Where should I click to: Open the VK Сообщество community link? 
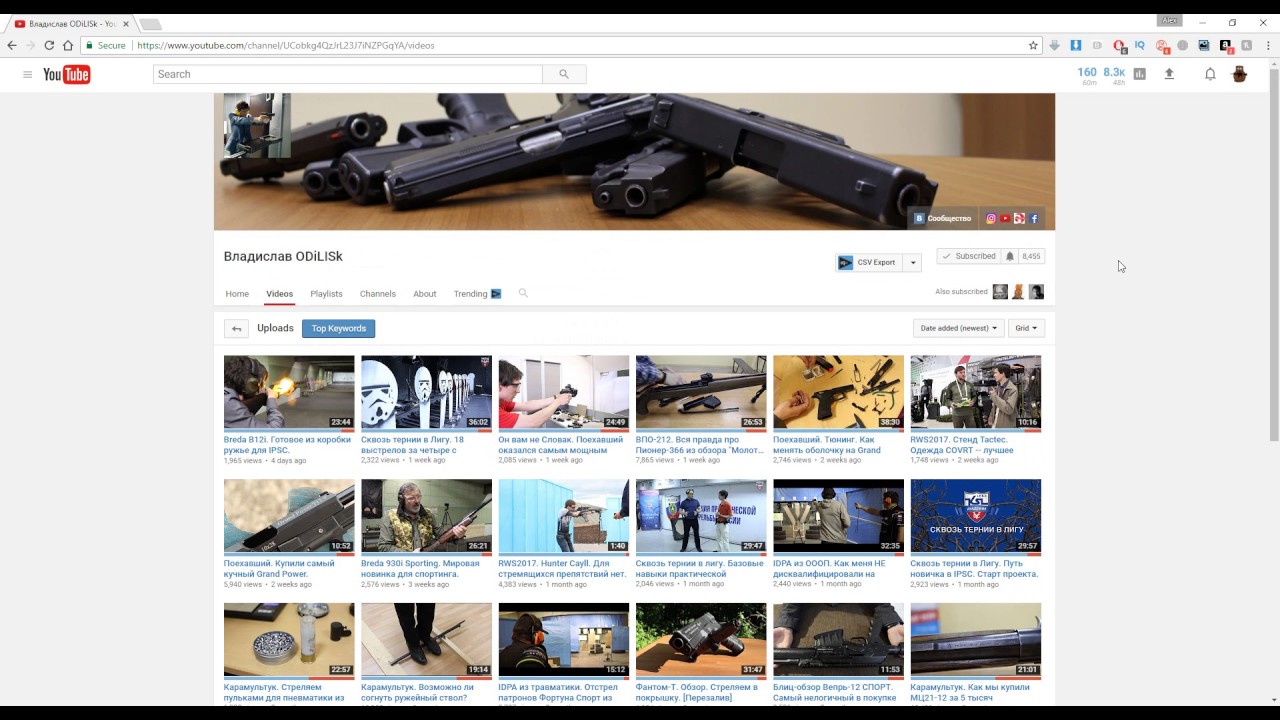[942, 218]
